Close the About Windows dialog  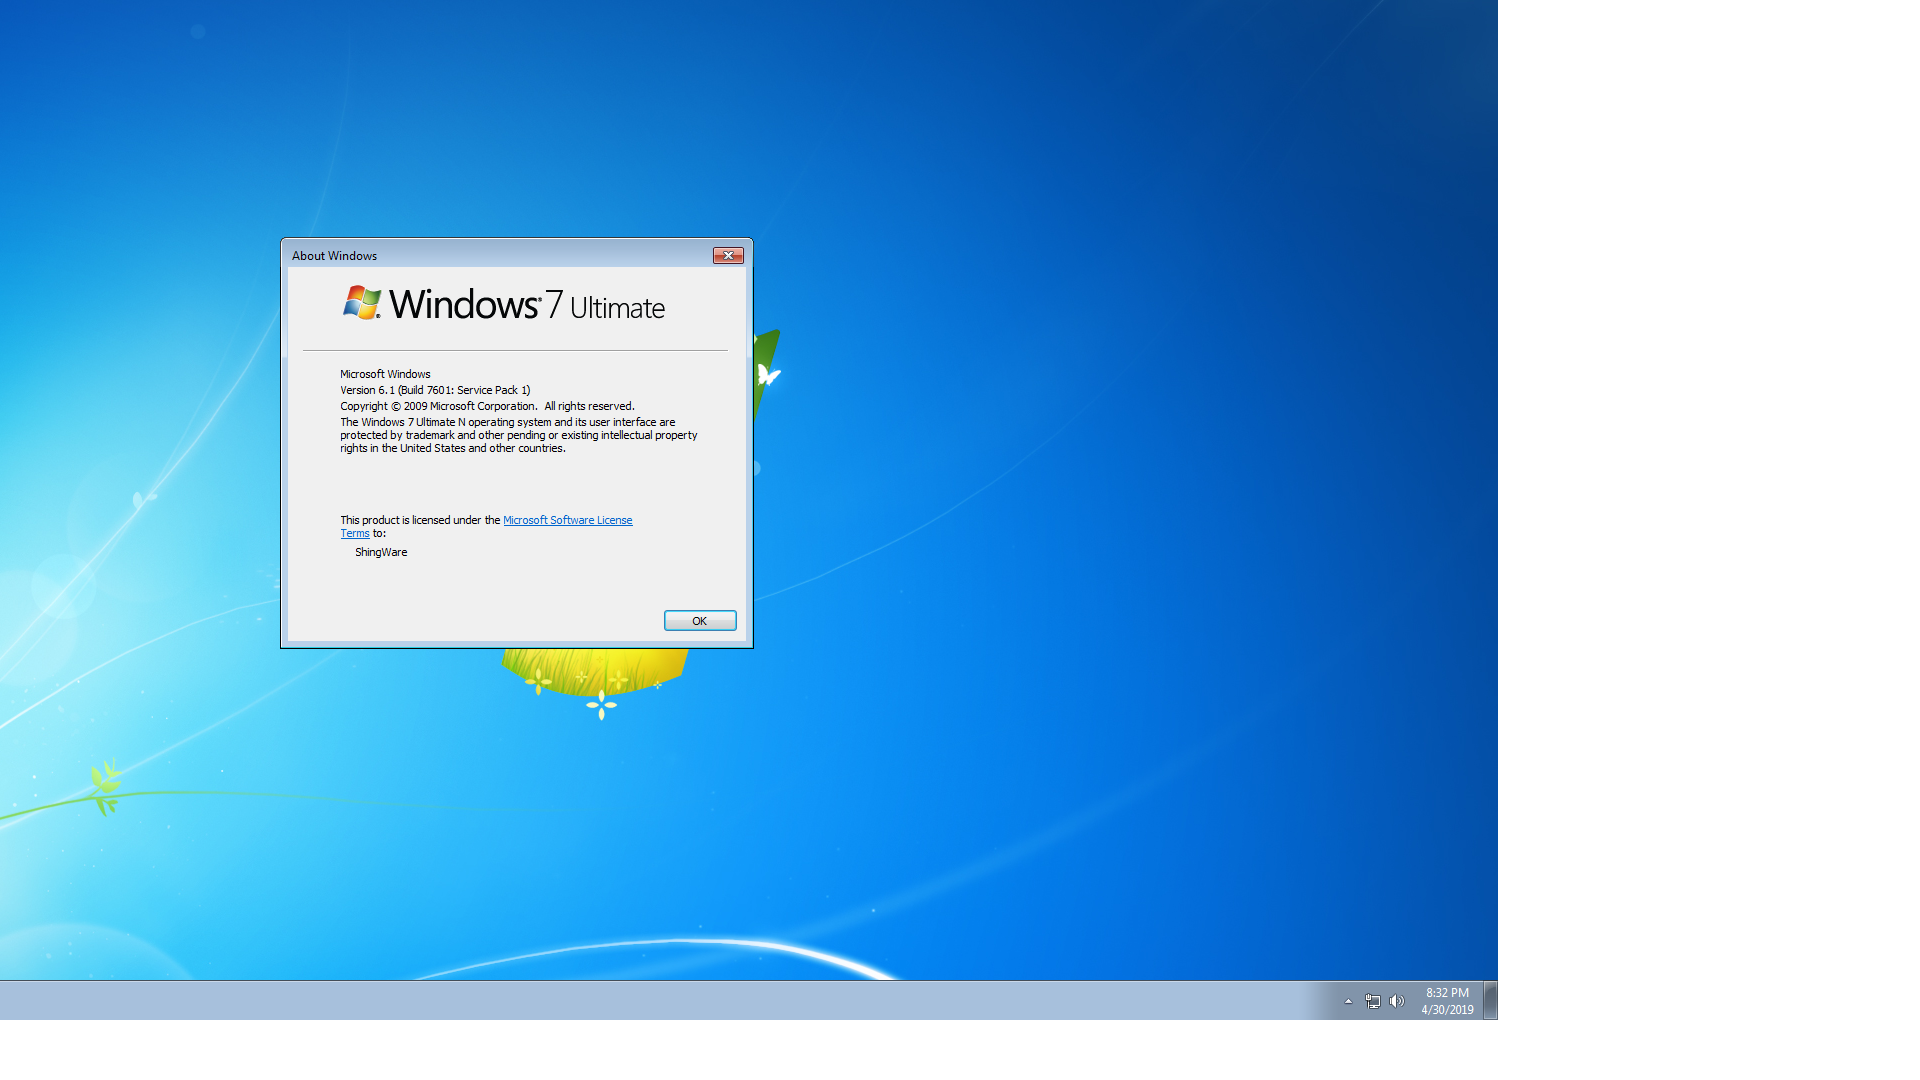(728, 256)
